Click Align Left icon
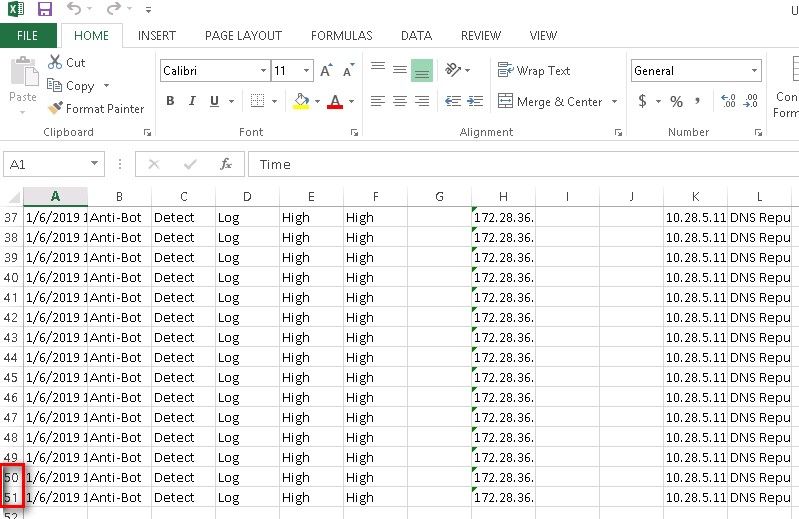The image size is (799, 519). [378, 101]
